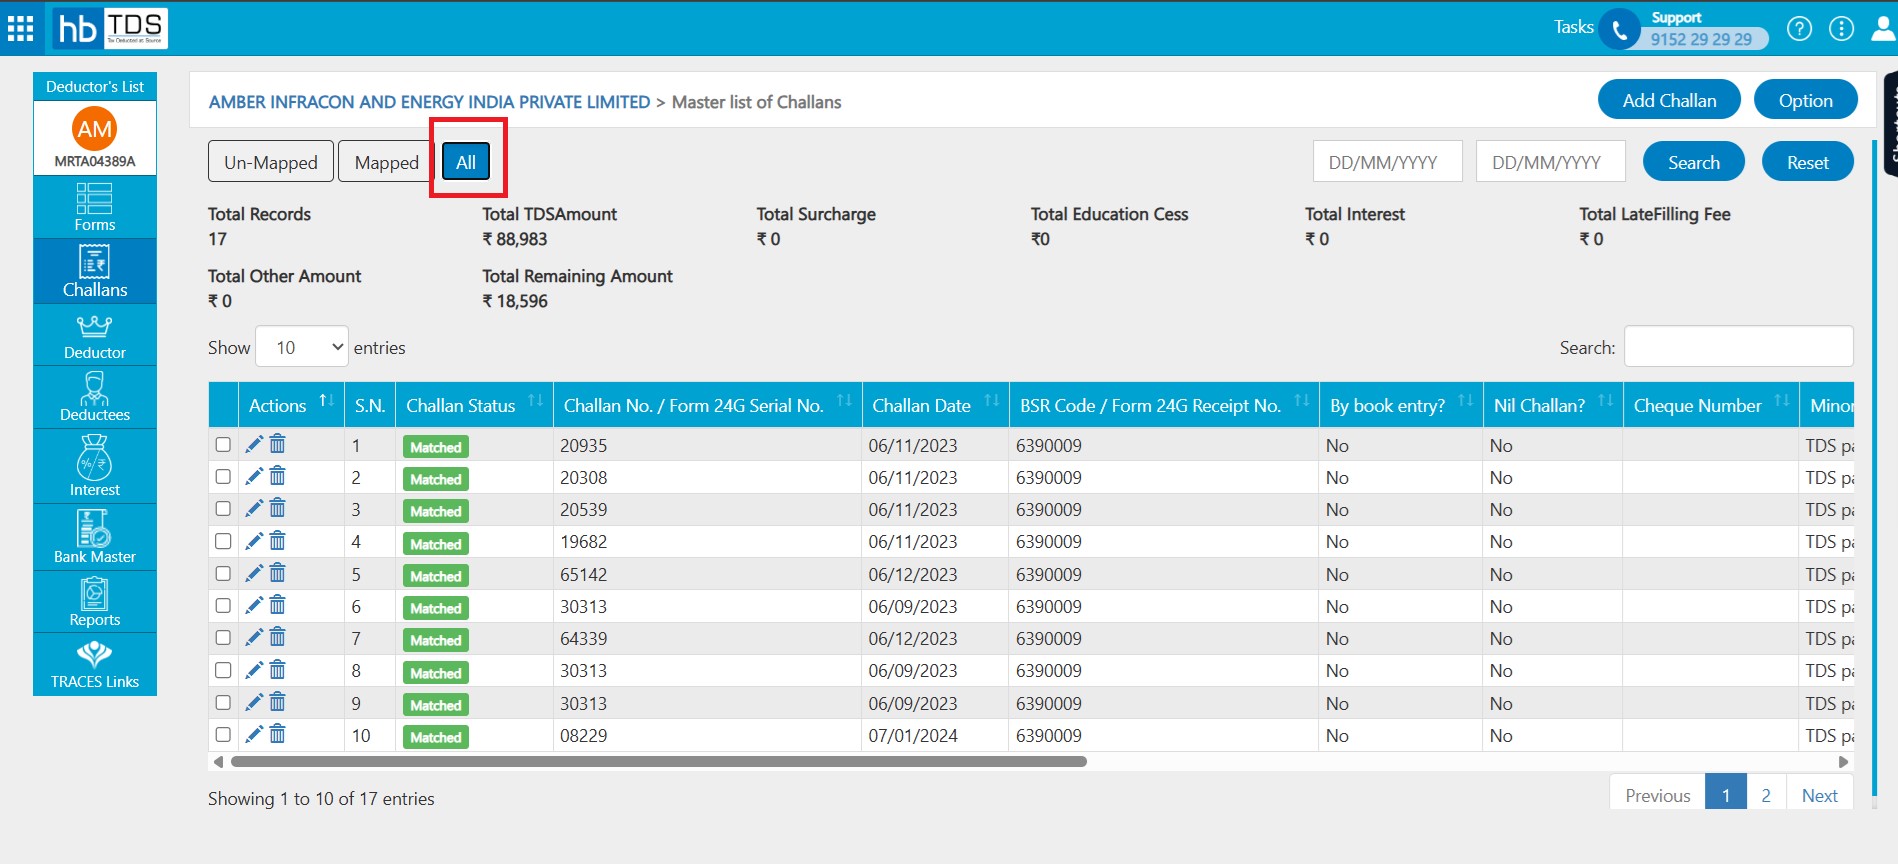Sort by Challan Date column
Viewport: 1898px width, 864px height.
pyautogui.click(x=935, y=405)
